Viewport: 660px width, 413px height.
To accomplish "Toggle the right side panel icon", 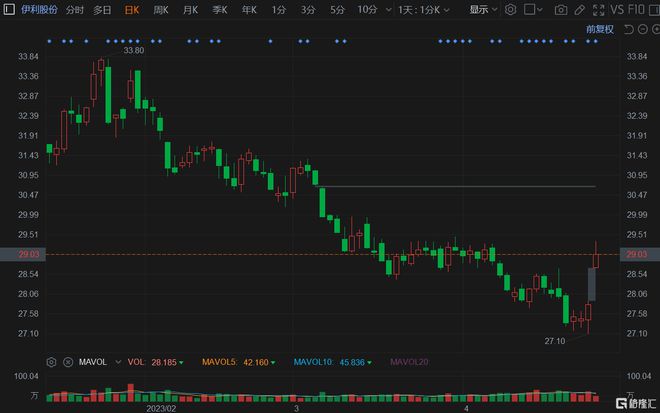I will tap(654, 10).
